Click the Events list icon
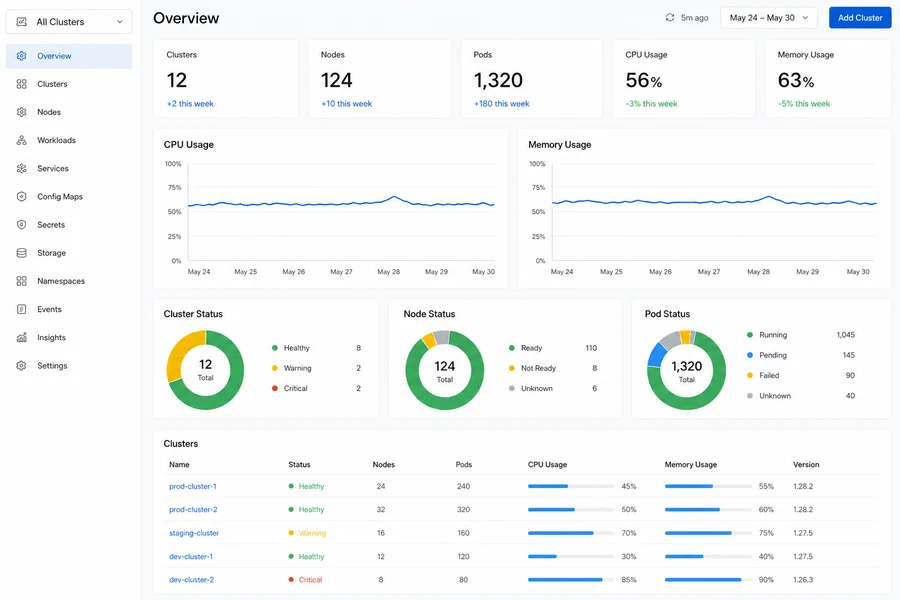 click(x=21, y=309)
